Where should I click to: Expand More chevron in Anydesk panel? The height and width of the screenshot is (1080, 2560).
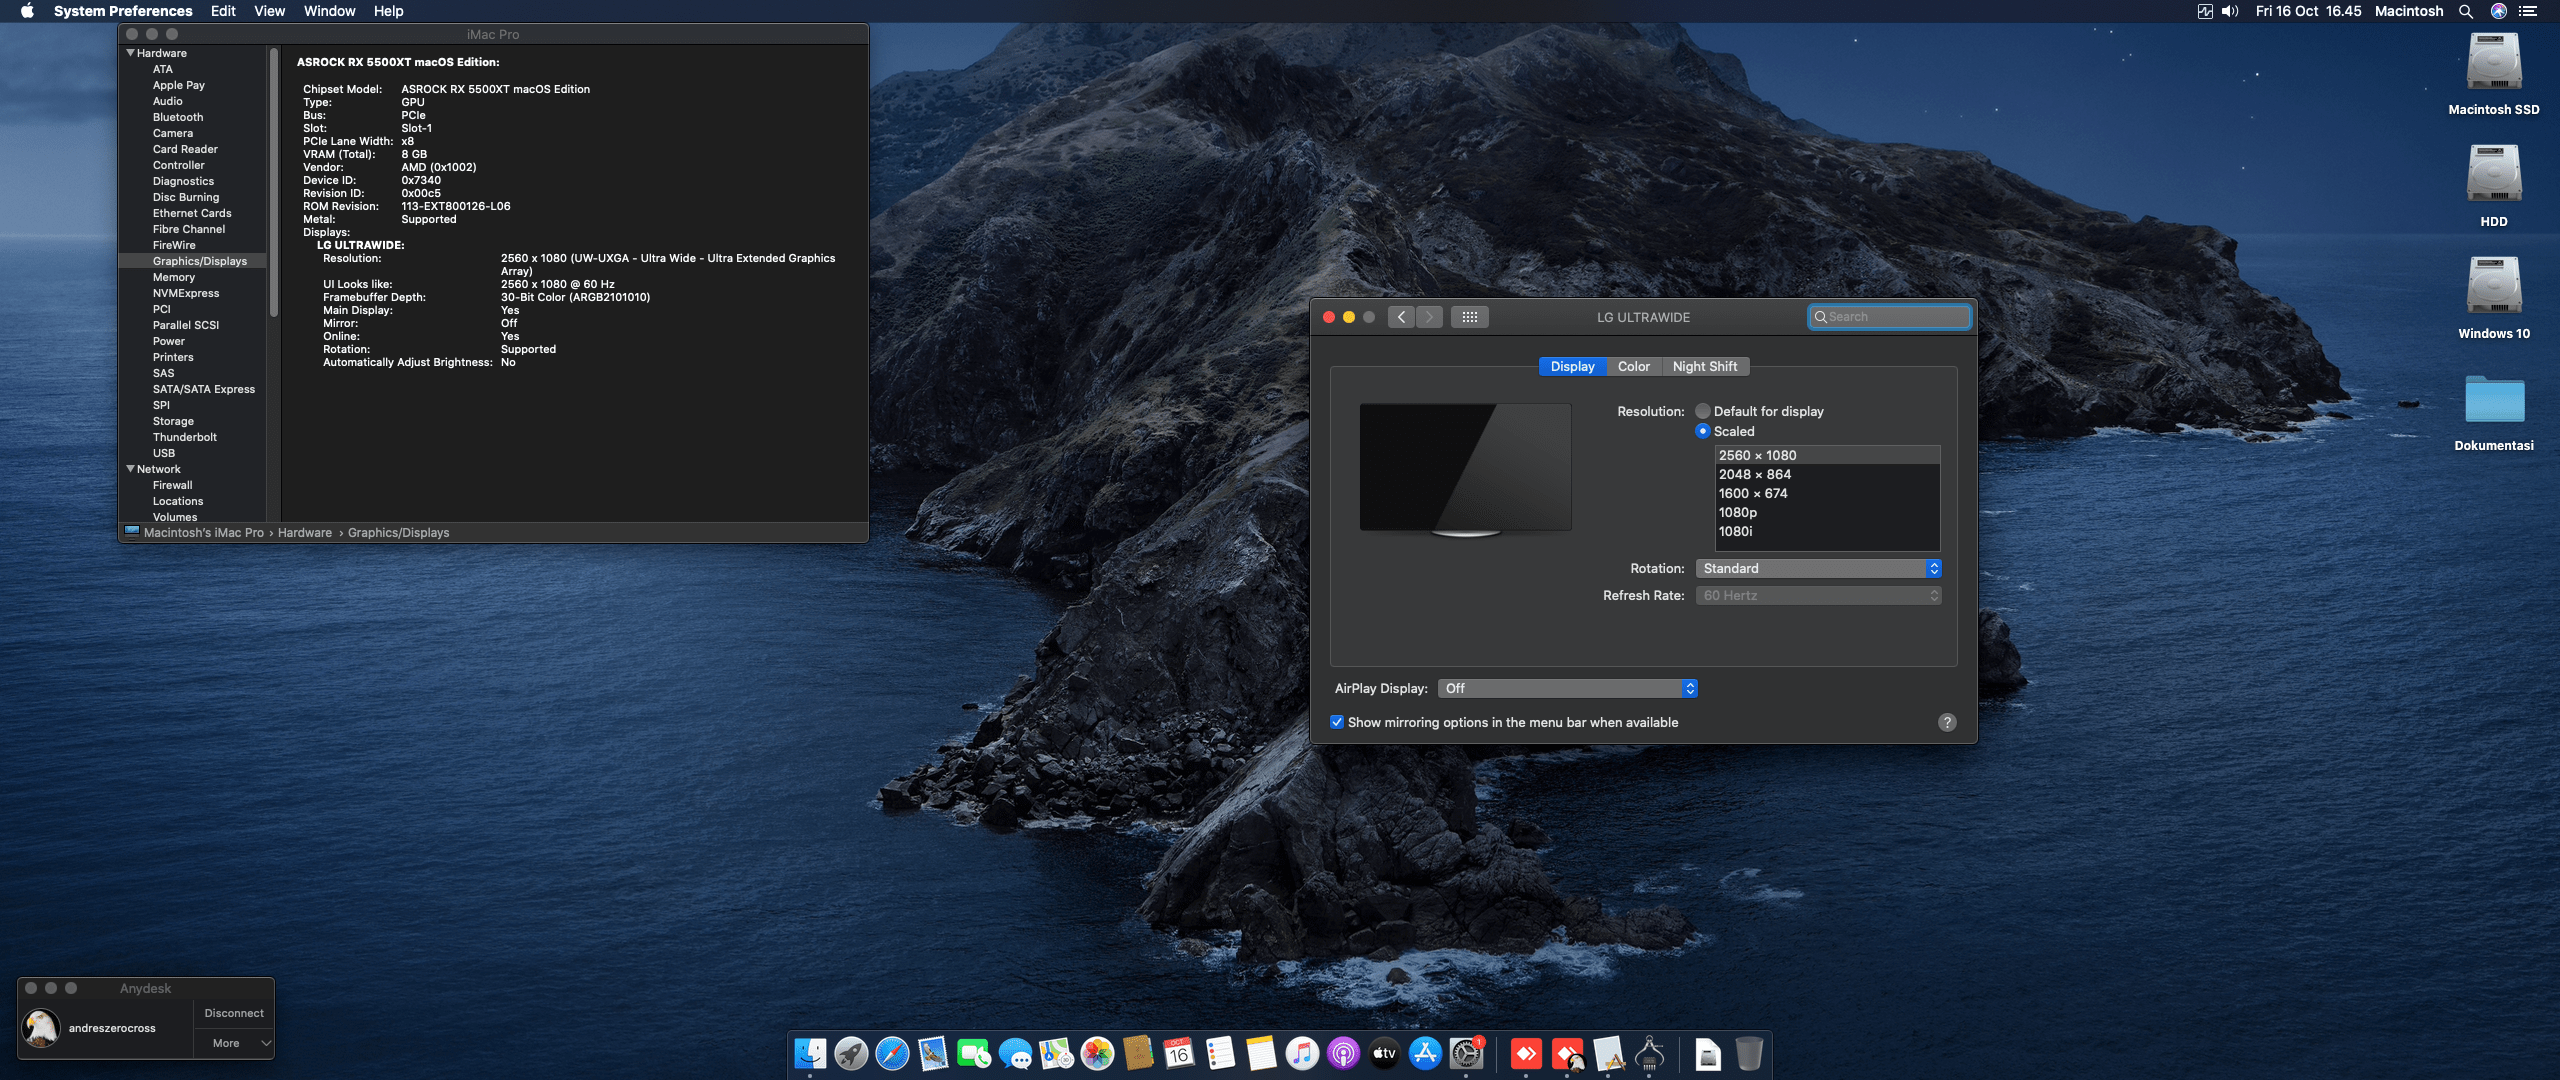(x=266, y=1043)
